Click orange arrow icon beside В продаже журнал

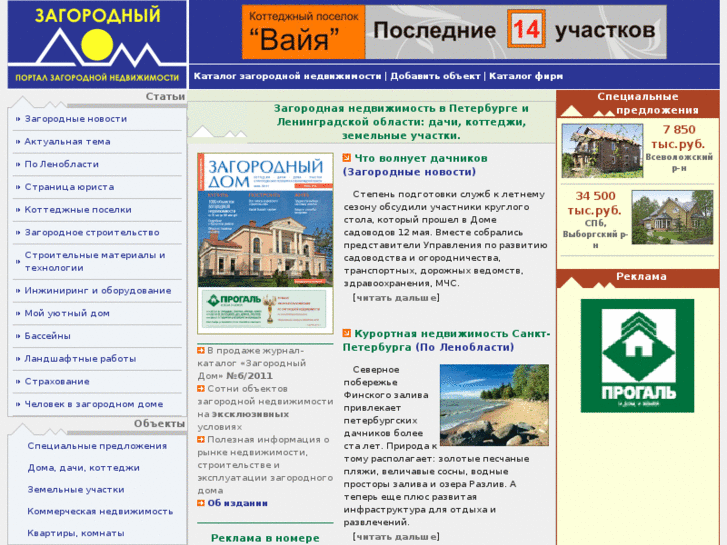click(201, 350)
